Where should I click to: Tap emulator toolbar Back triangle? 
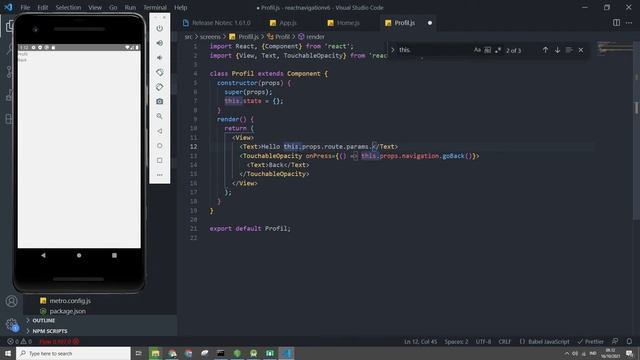pos(160,131)
